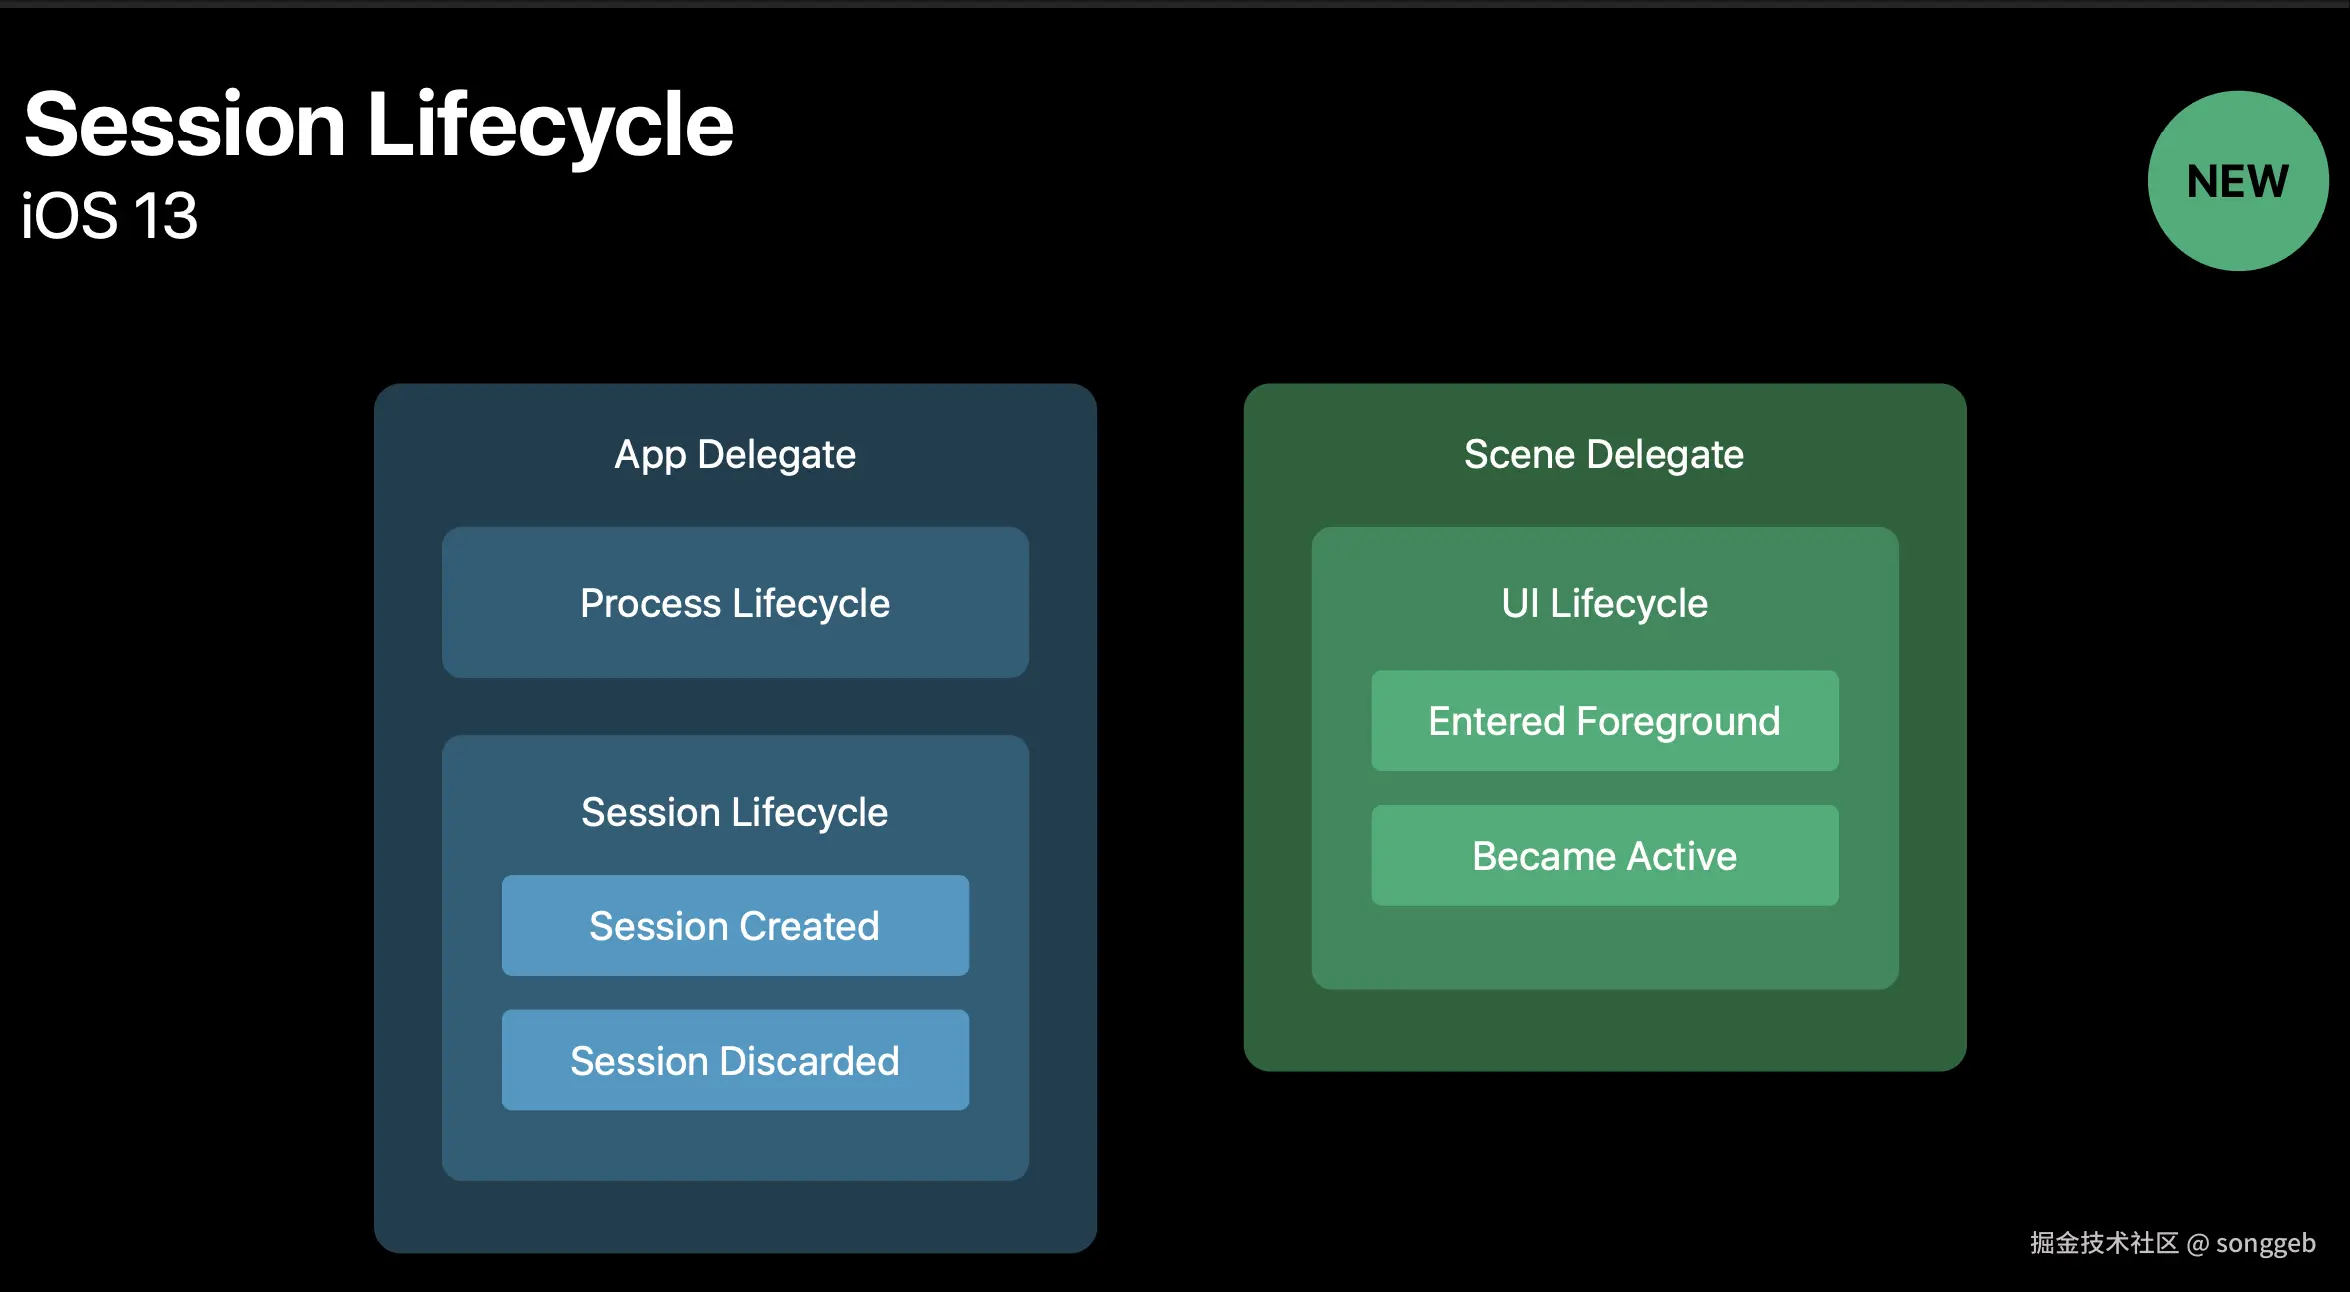The width and height of the screenshot is (2350, 1292).
Task: Click the songgeb username in watermark
Action: click(2265, 1243)
